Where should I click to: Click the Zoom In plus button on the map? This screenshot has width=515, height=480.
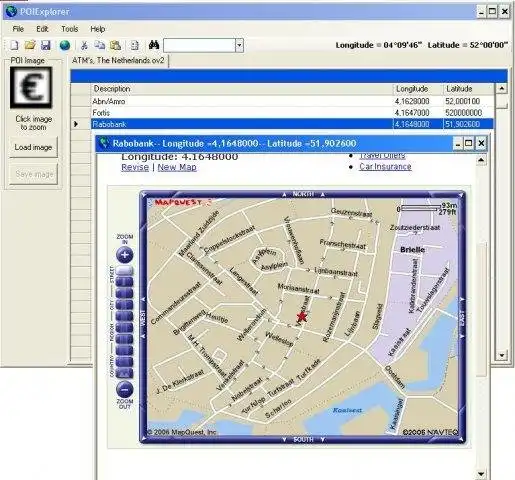pos(125,255)
